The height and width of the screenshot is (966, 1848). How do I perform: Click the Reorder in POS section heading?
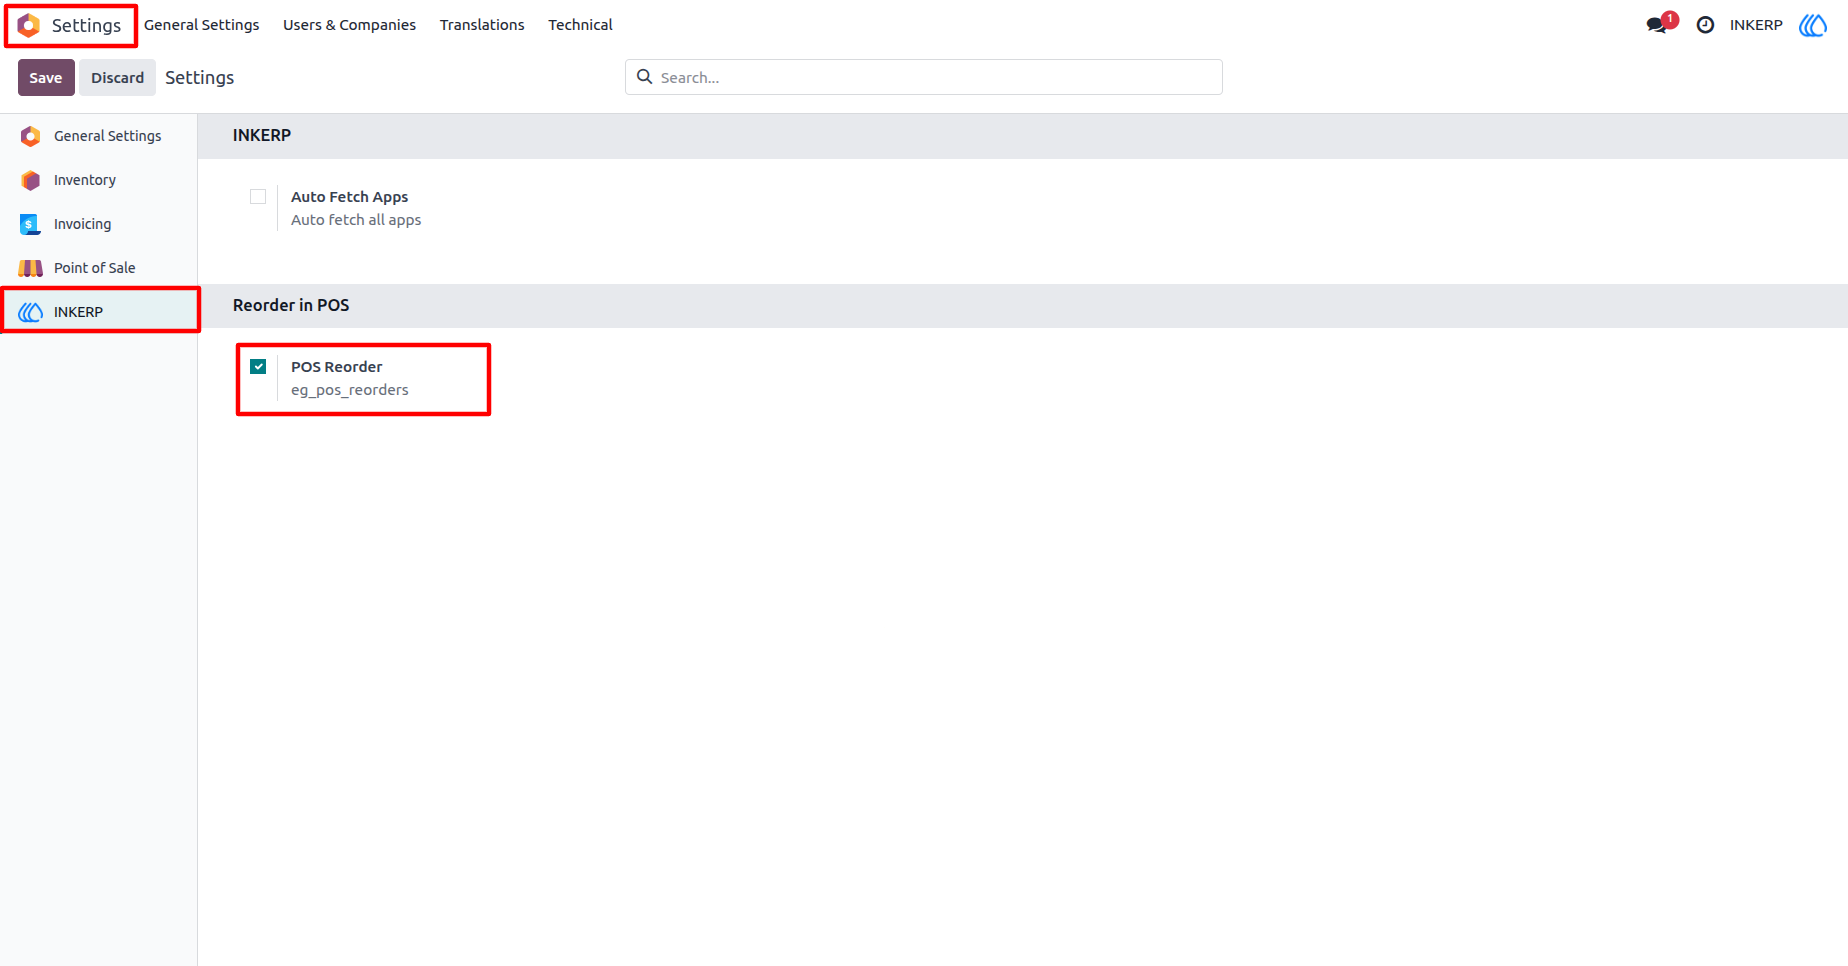tap(291, 305)
